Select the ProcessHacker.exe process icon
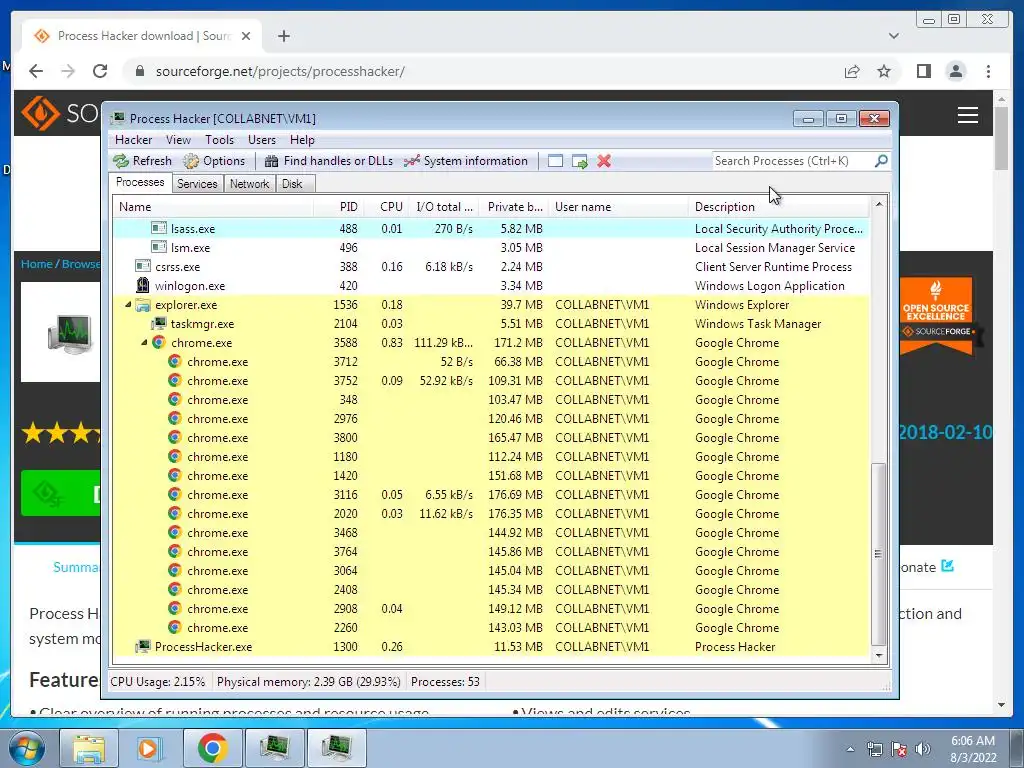The image size is (1024, 768). coord(143,647)
